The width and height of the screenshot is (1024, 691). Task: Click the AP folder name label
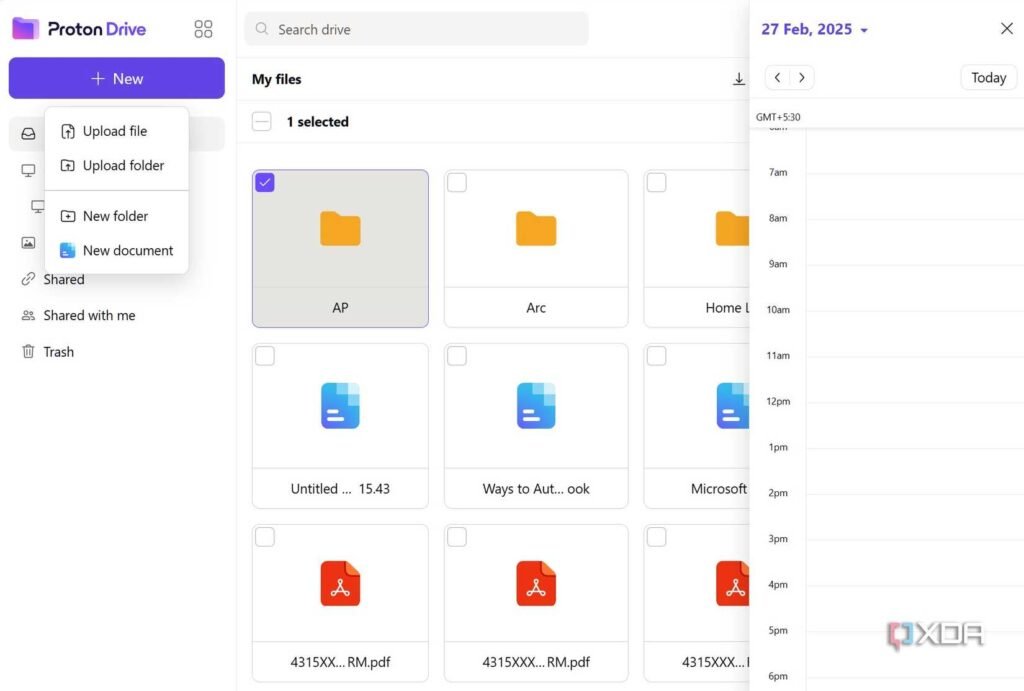[x=340, y=308]
